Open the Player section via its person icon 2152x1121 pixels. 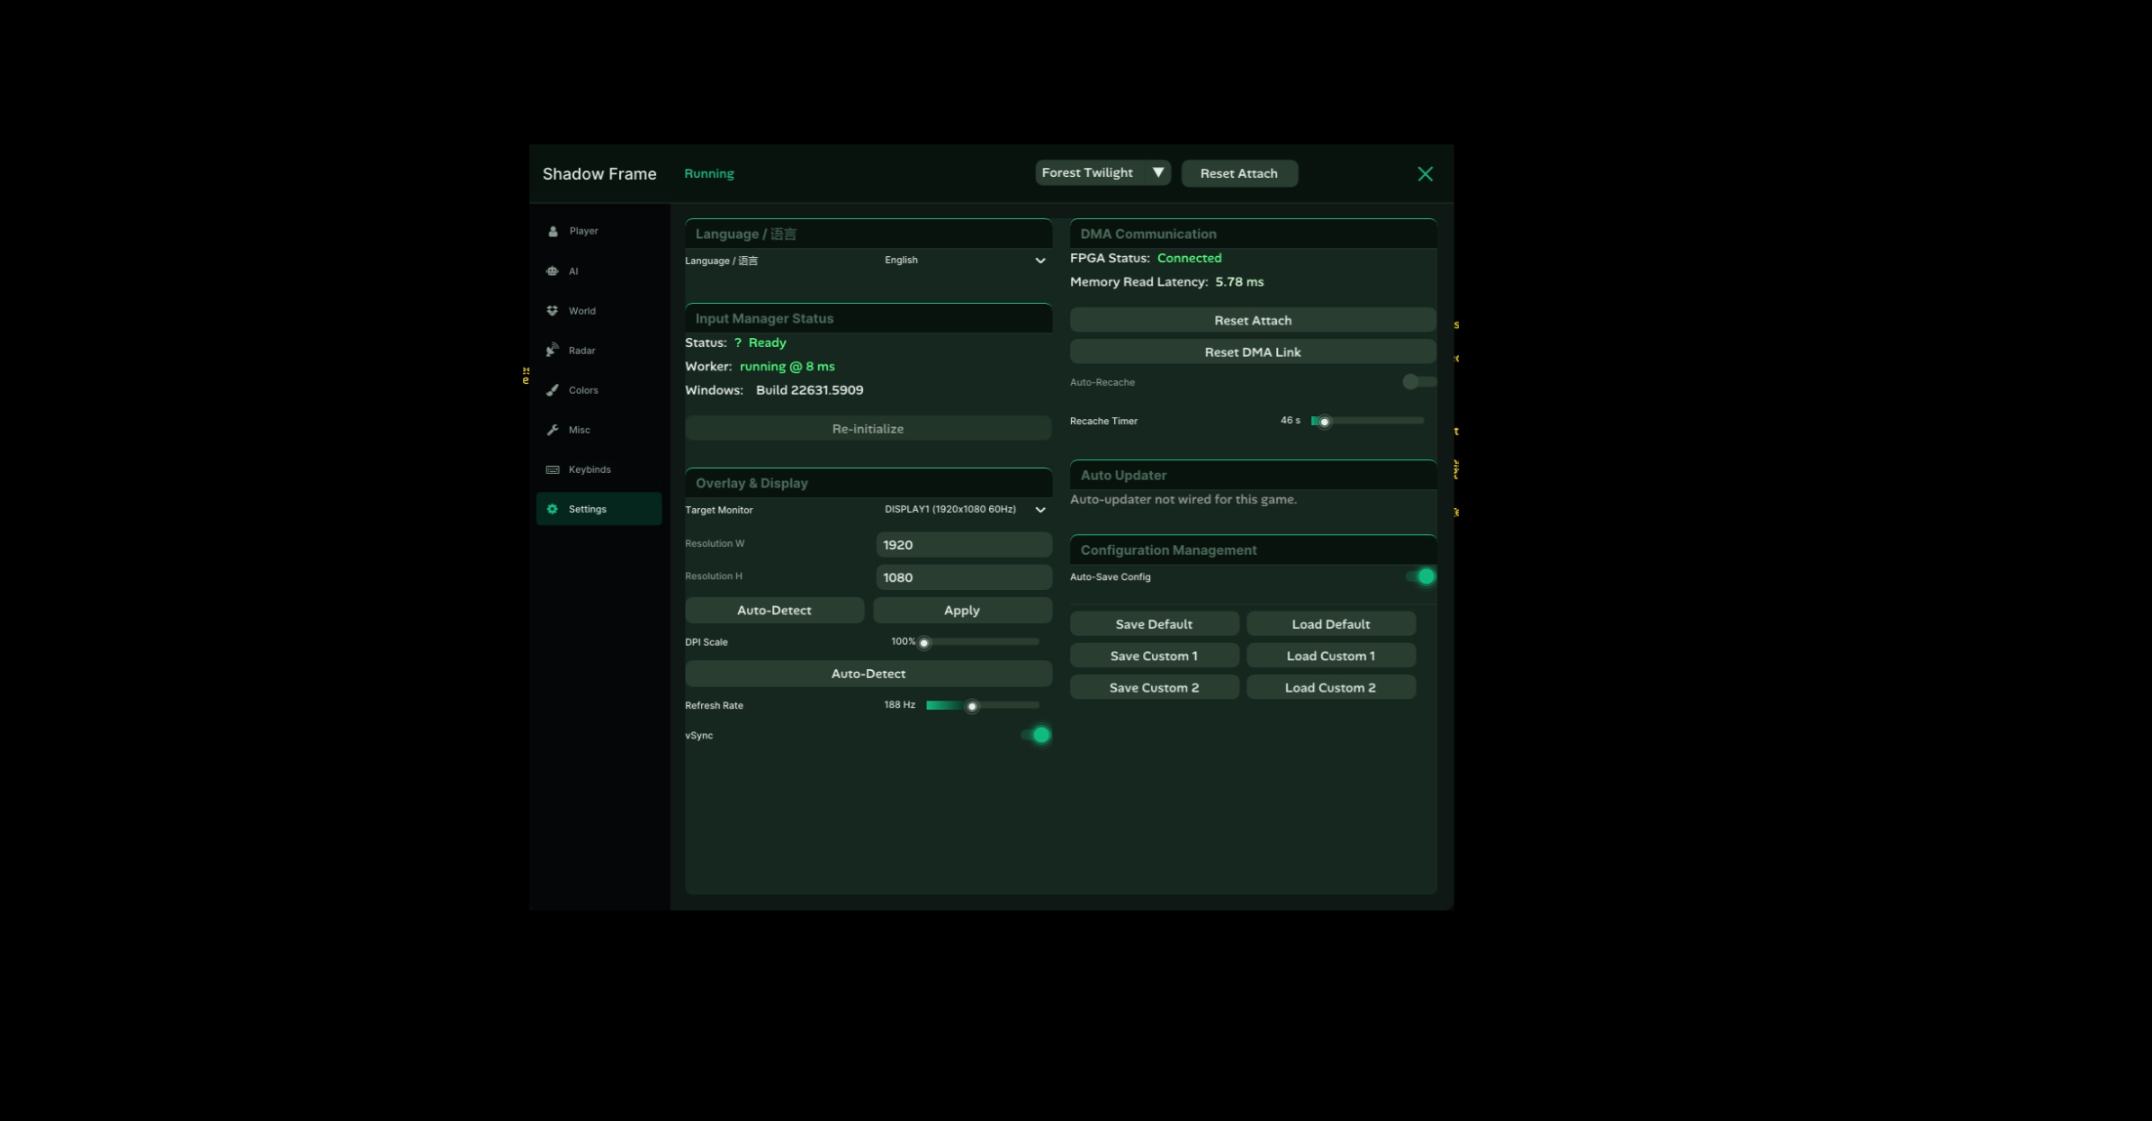click(x=553, y=231)
